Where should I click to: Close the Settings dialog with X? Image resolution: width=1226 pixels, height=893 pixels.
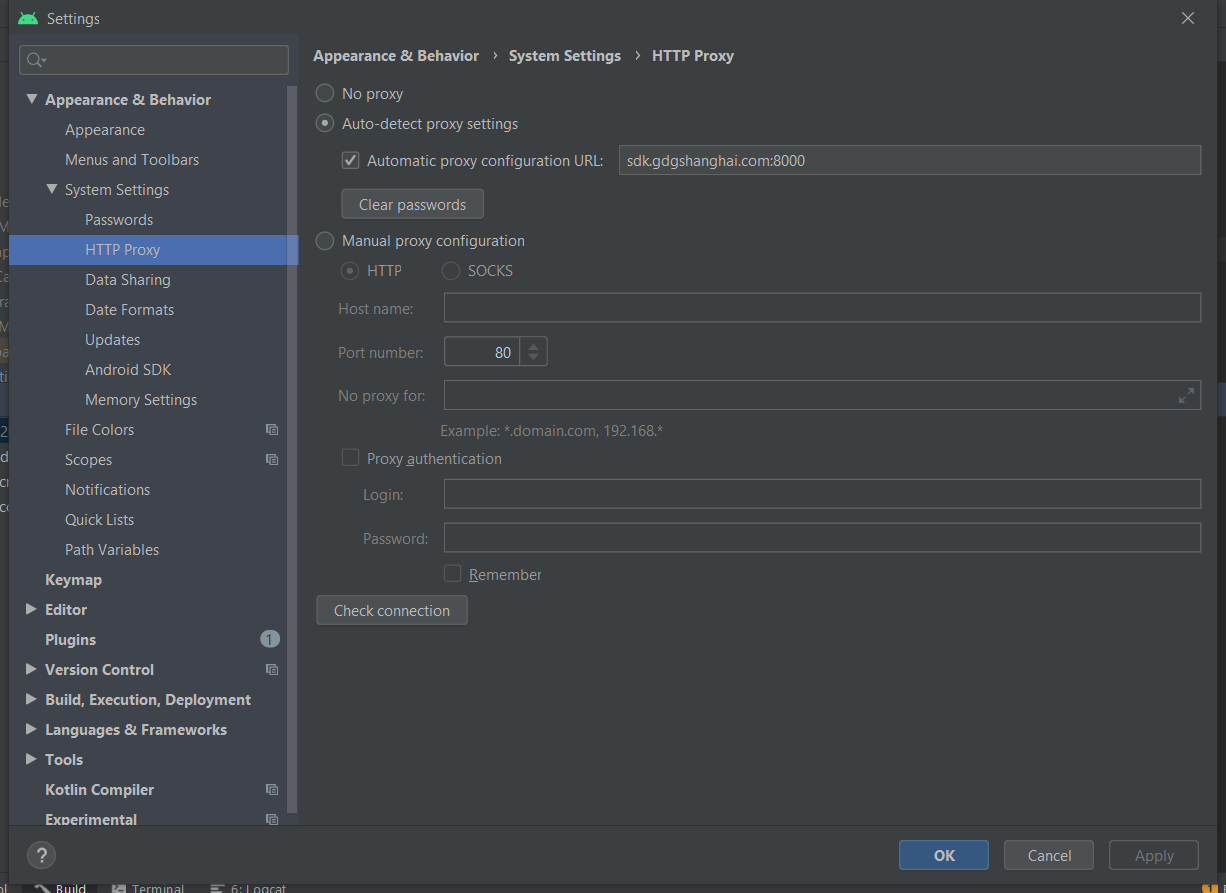[1188, 18]
